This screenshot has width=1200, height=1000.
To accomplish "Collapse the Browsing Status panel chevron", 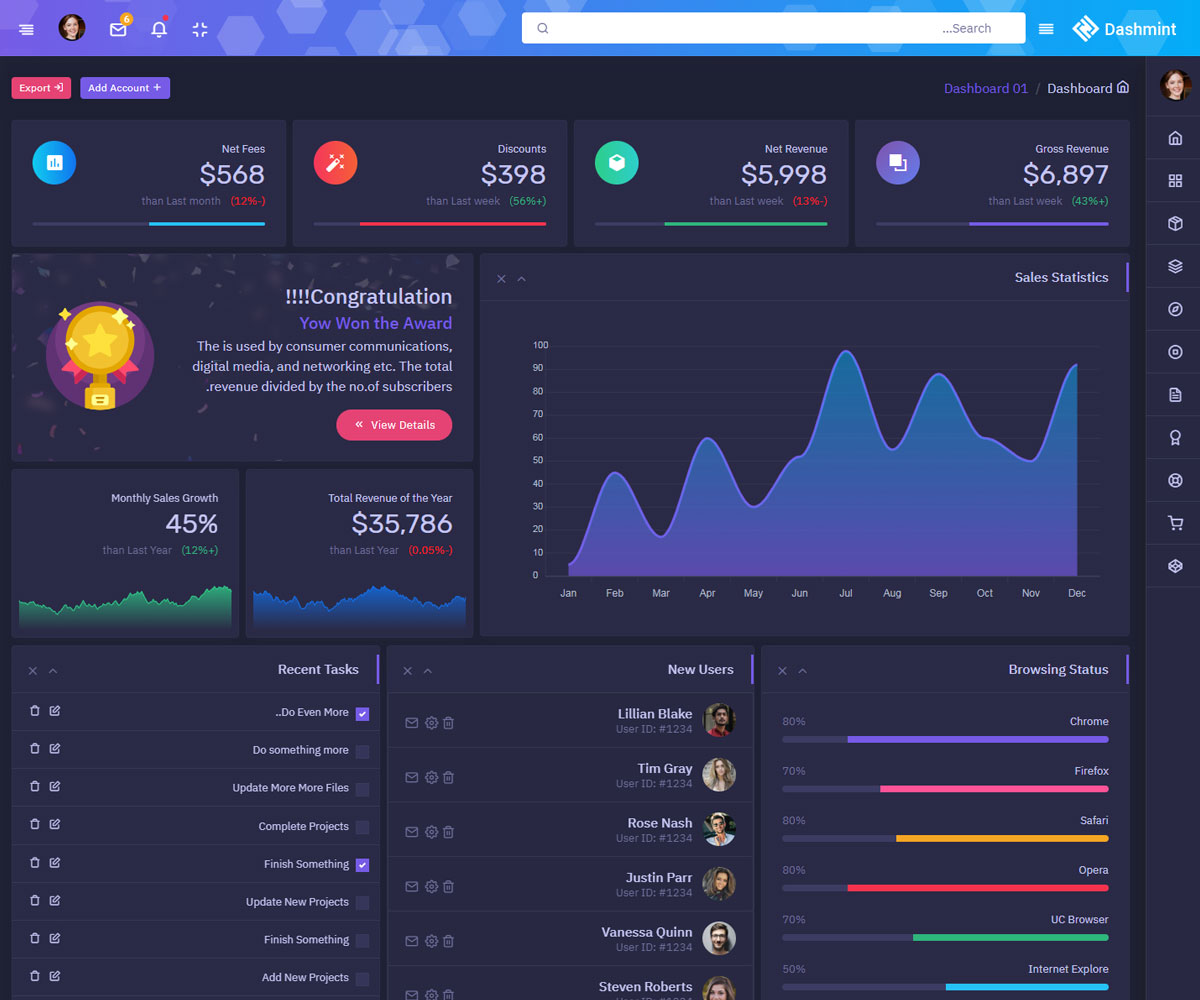I will click(802, 671).
